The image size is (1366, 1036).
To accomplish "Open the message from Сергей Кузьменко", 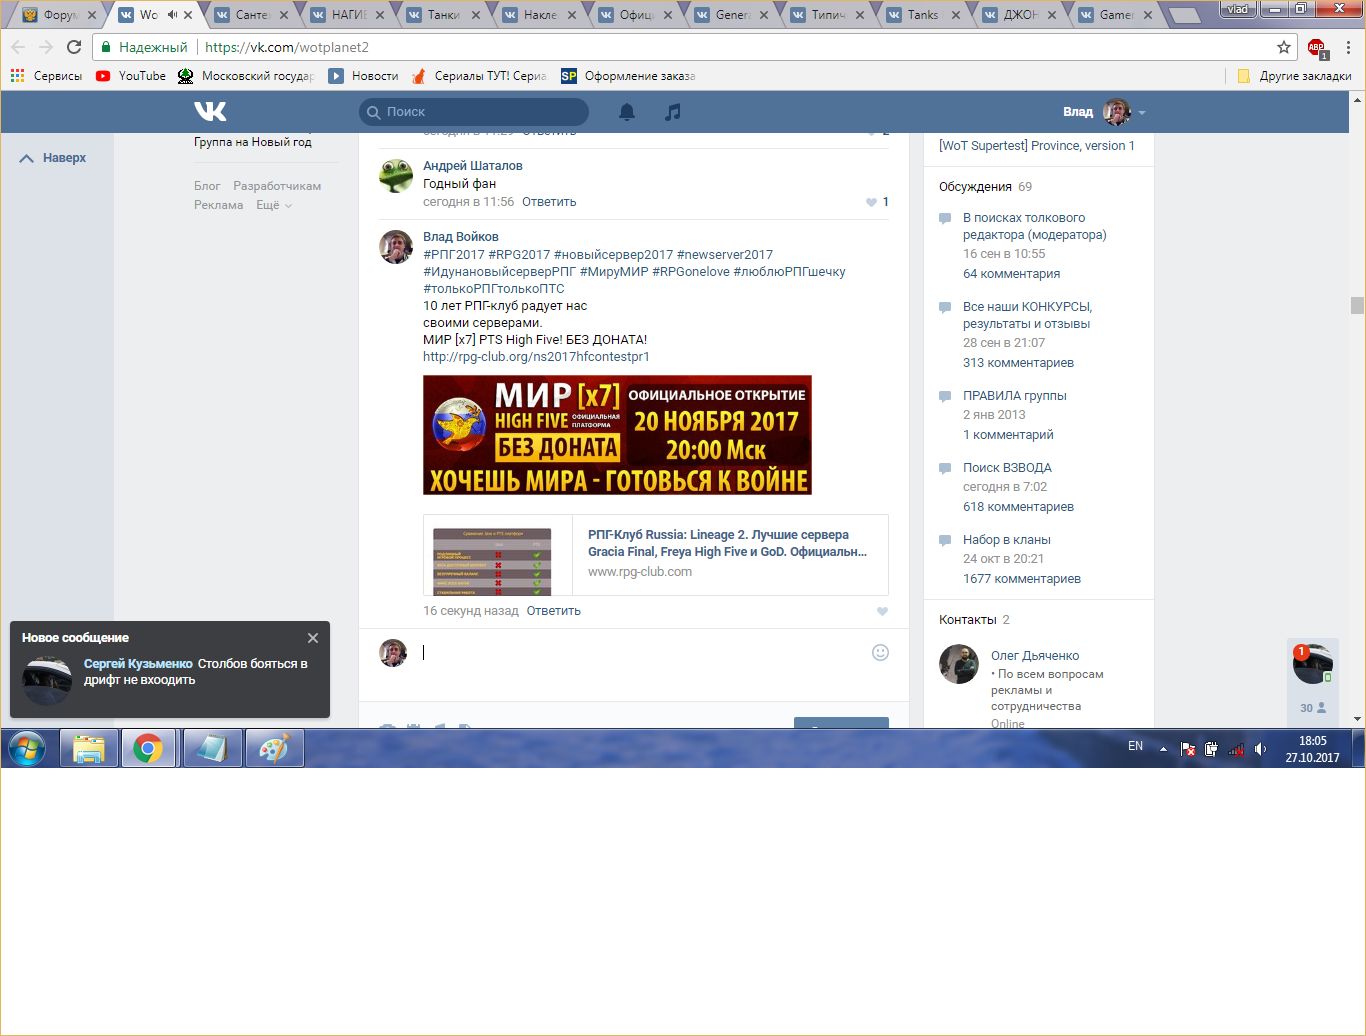I will pyautogui.click(x=170, y=672).
